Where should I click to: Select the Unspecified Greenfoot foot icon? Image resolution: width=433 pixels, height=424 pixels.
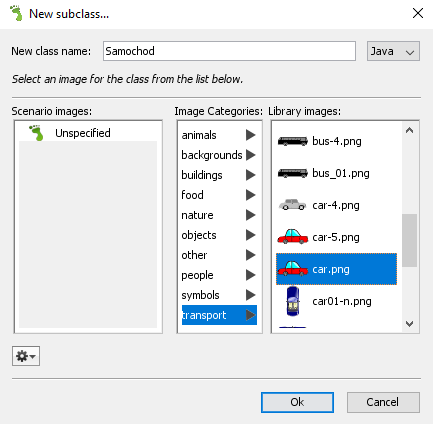36,133
